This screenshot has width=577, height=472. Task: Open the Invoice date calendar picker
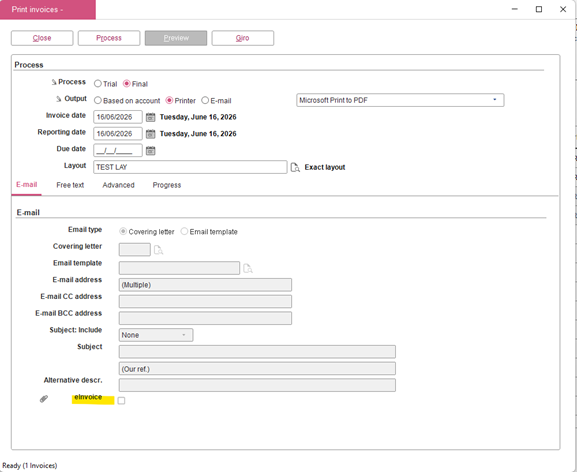click(x=151, y=117)
